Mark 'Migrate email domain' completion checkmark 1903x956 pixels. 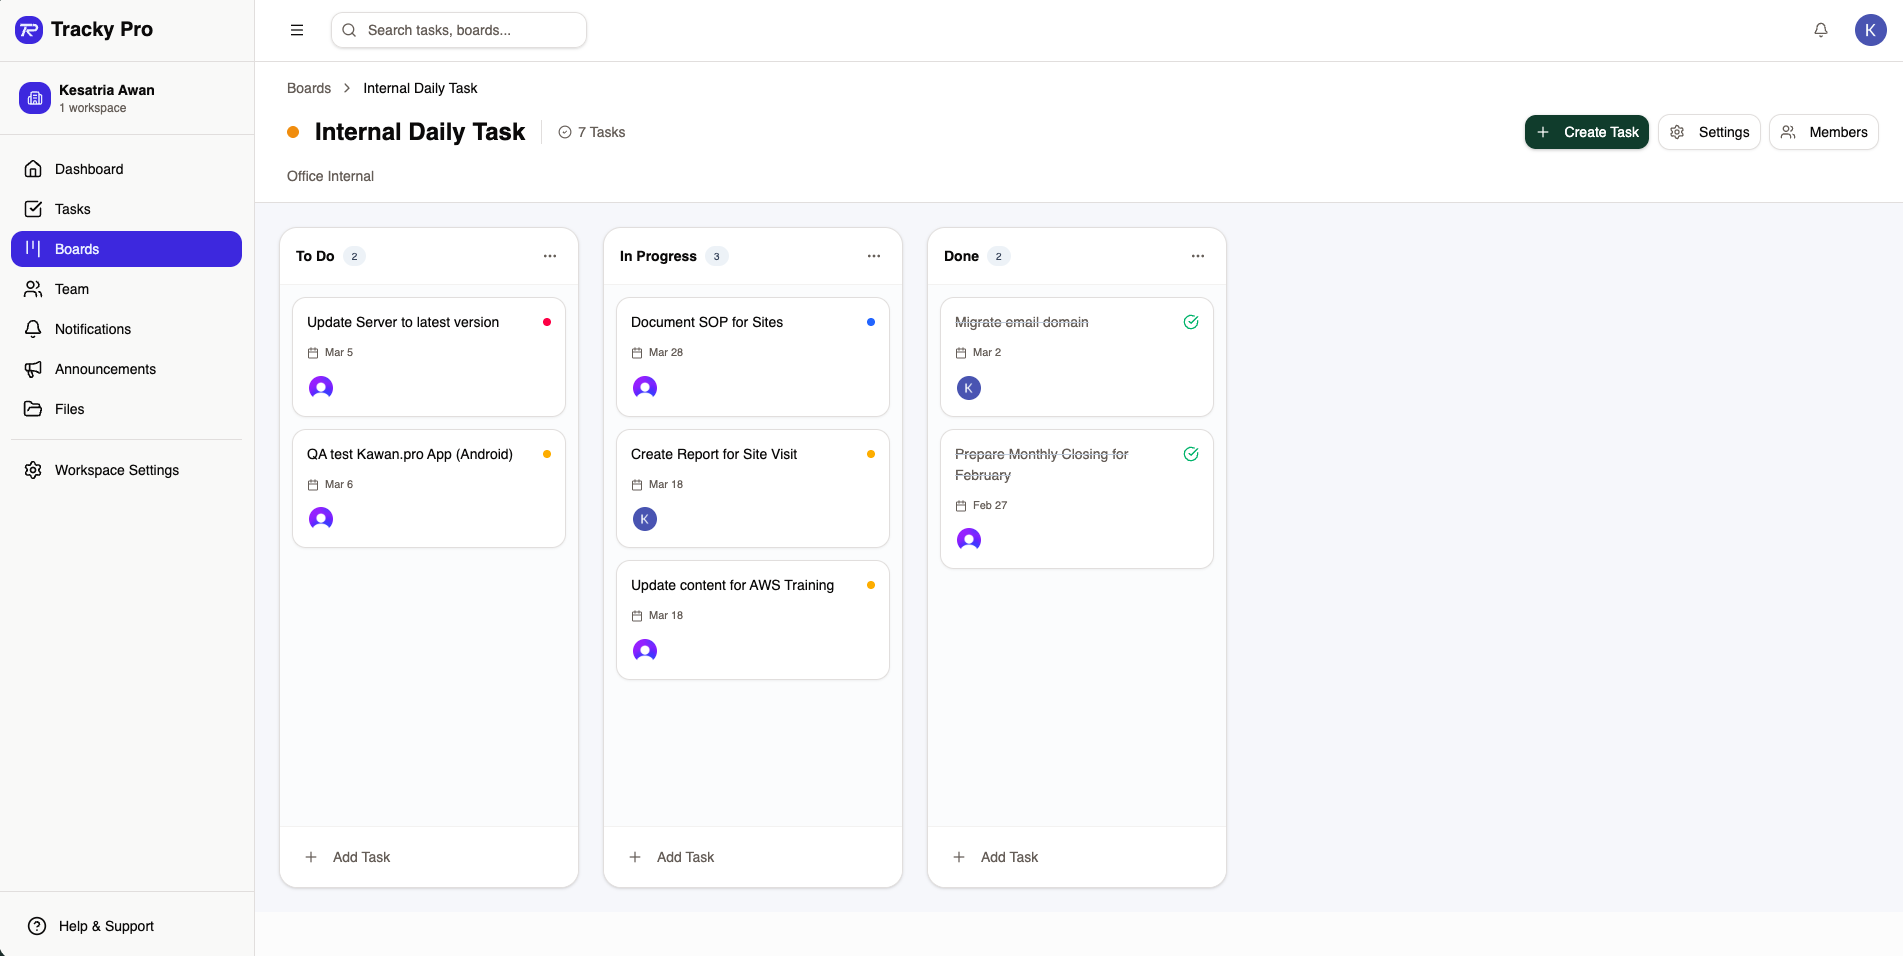[1191, 322]
